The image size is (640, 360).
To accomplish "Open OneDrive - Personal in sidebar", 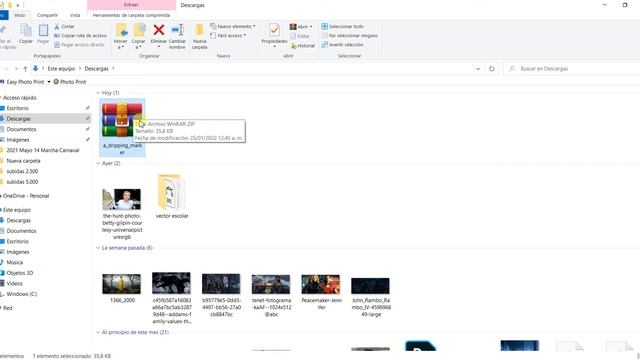I will pos(26,196).
